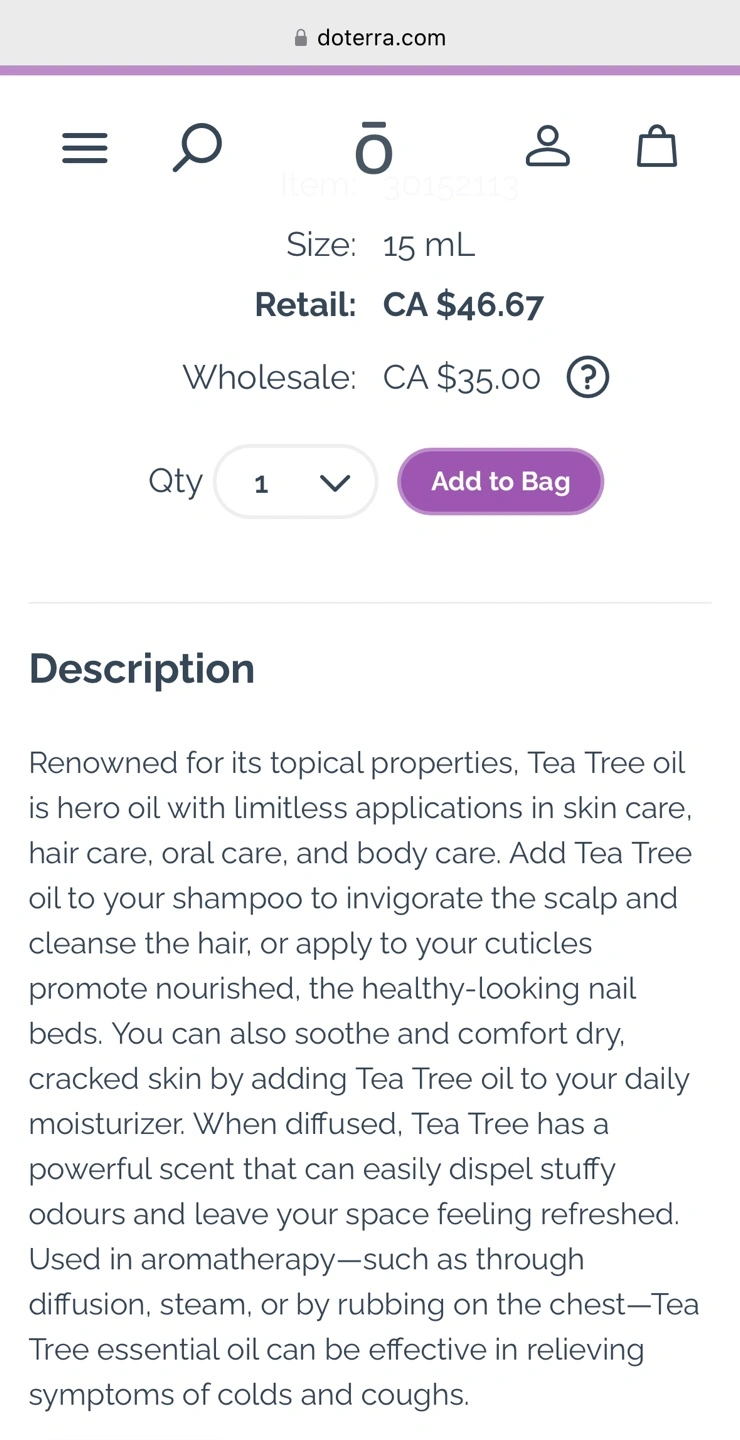Tap the search magnifying glass icon
The image size is (740, 1440).
click(x=197, y=148)
